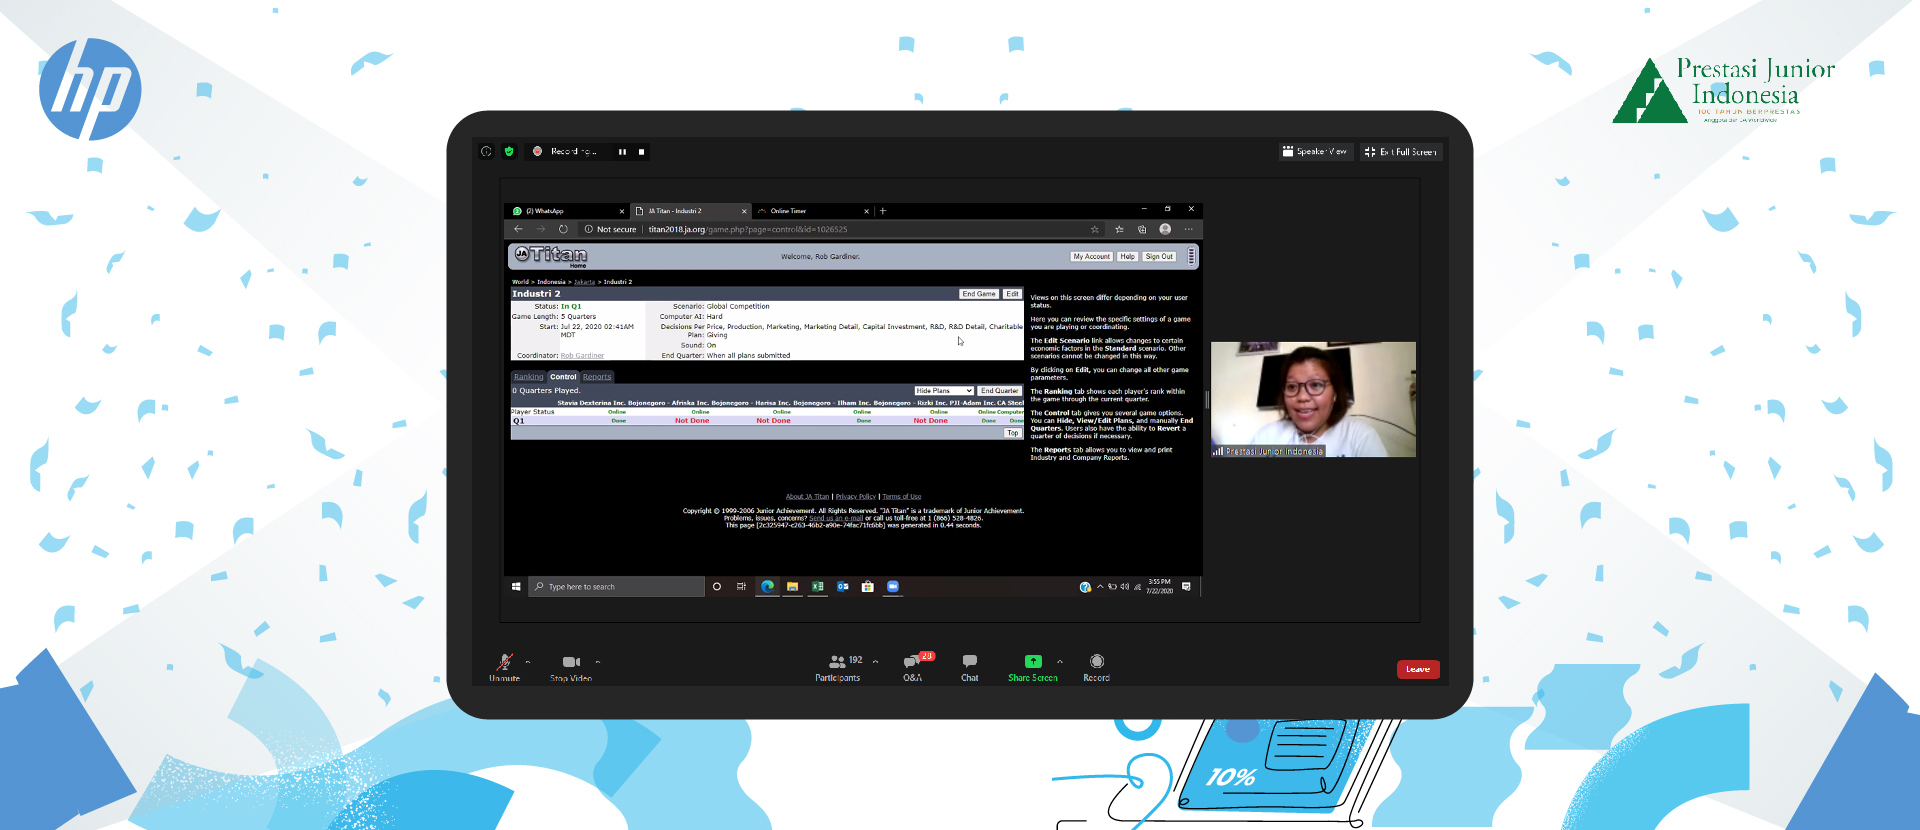Expand audio options arrow beside Unmute

[528, 662]
